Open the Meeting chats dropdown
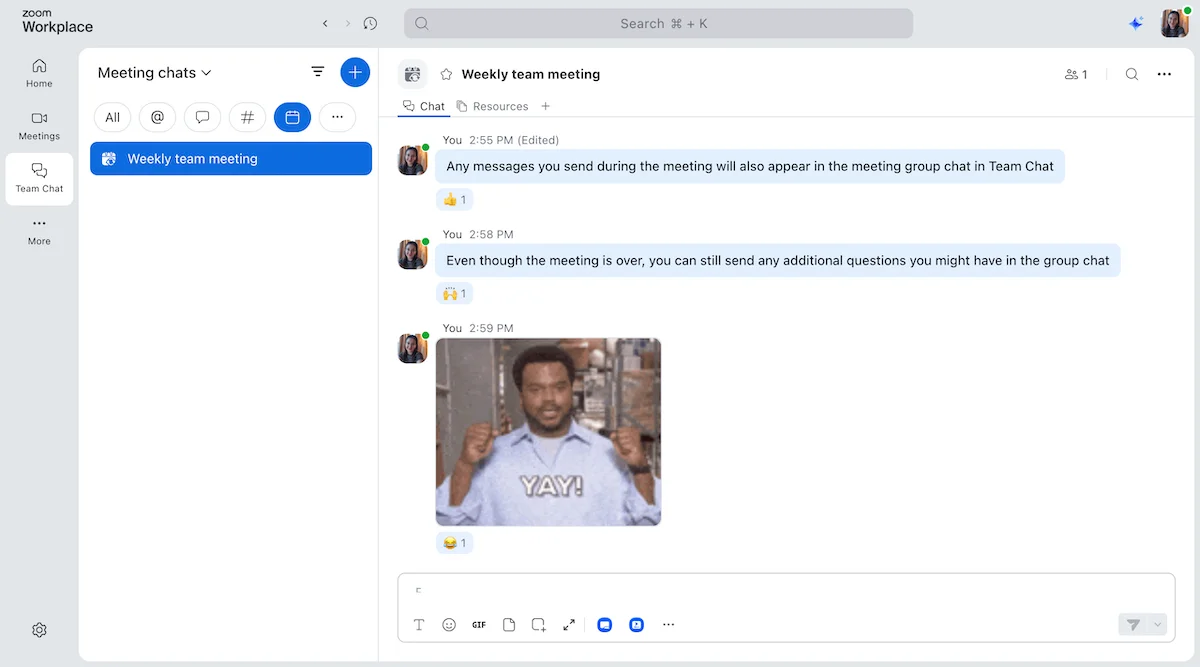The height and width of the screenshot is (667, 1200). click(153, 72)
